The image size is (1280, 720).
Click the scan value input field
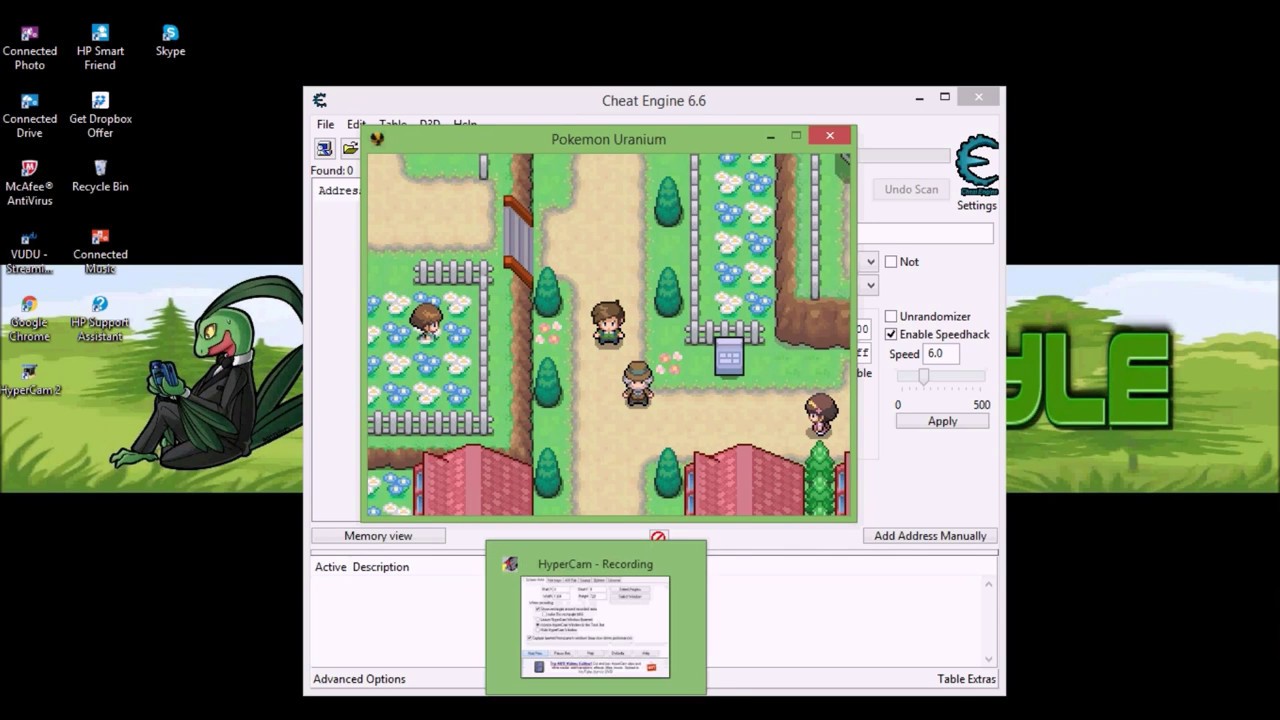coord(925,233)
